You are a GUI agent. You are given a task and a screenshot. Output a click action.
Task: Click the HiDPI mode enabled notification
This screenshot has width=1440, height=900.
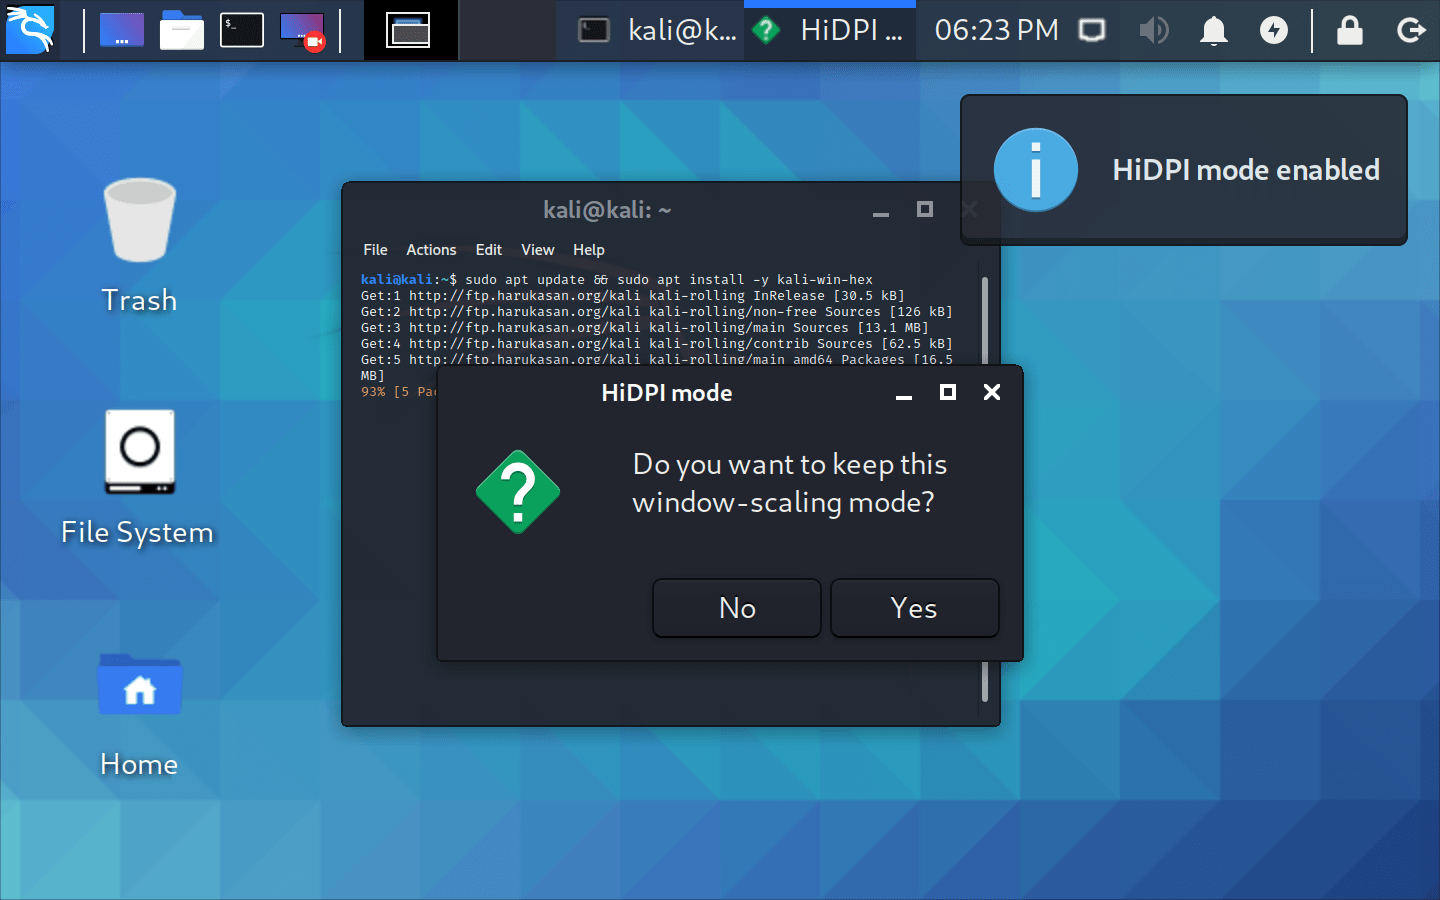[1184, 170]
